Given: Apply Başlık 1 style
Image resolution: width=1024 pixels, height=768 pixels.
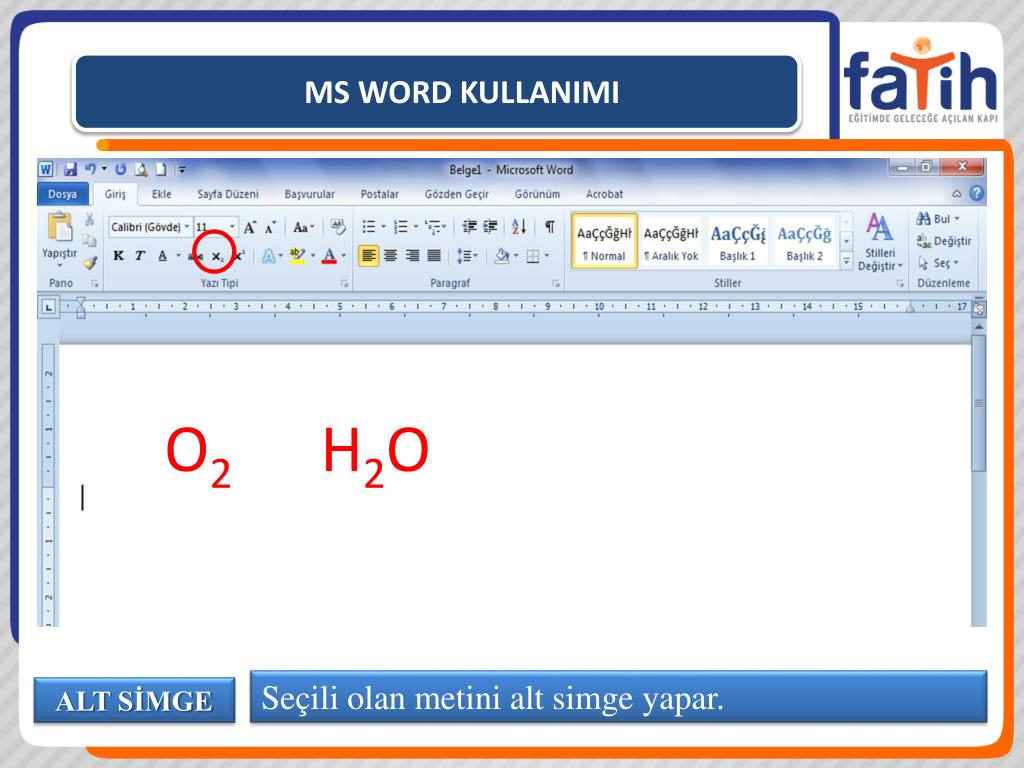Looking at the screenshot, I should coord(737,242).
